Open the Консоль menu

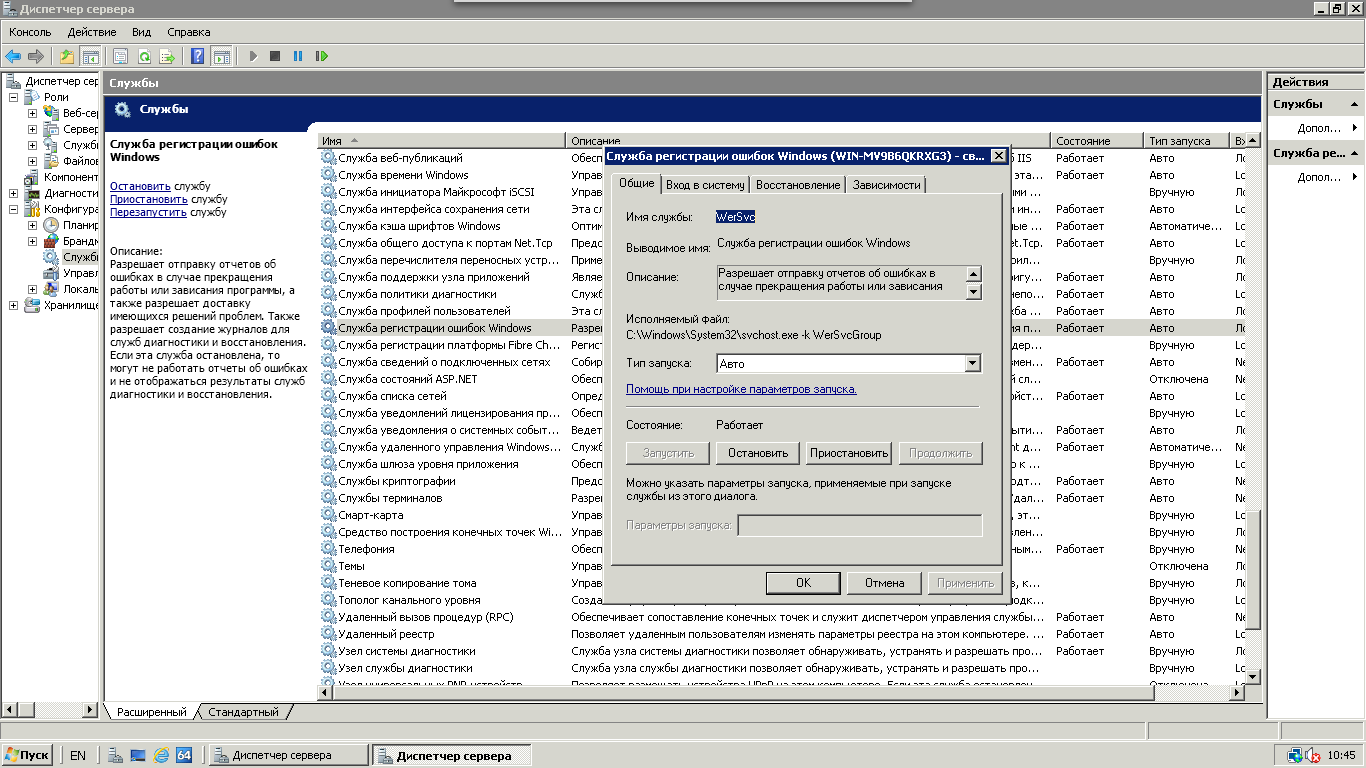(x=30, y=32)
